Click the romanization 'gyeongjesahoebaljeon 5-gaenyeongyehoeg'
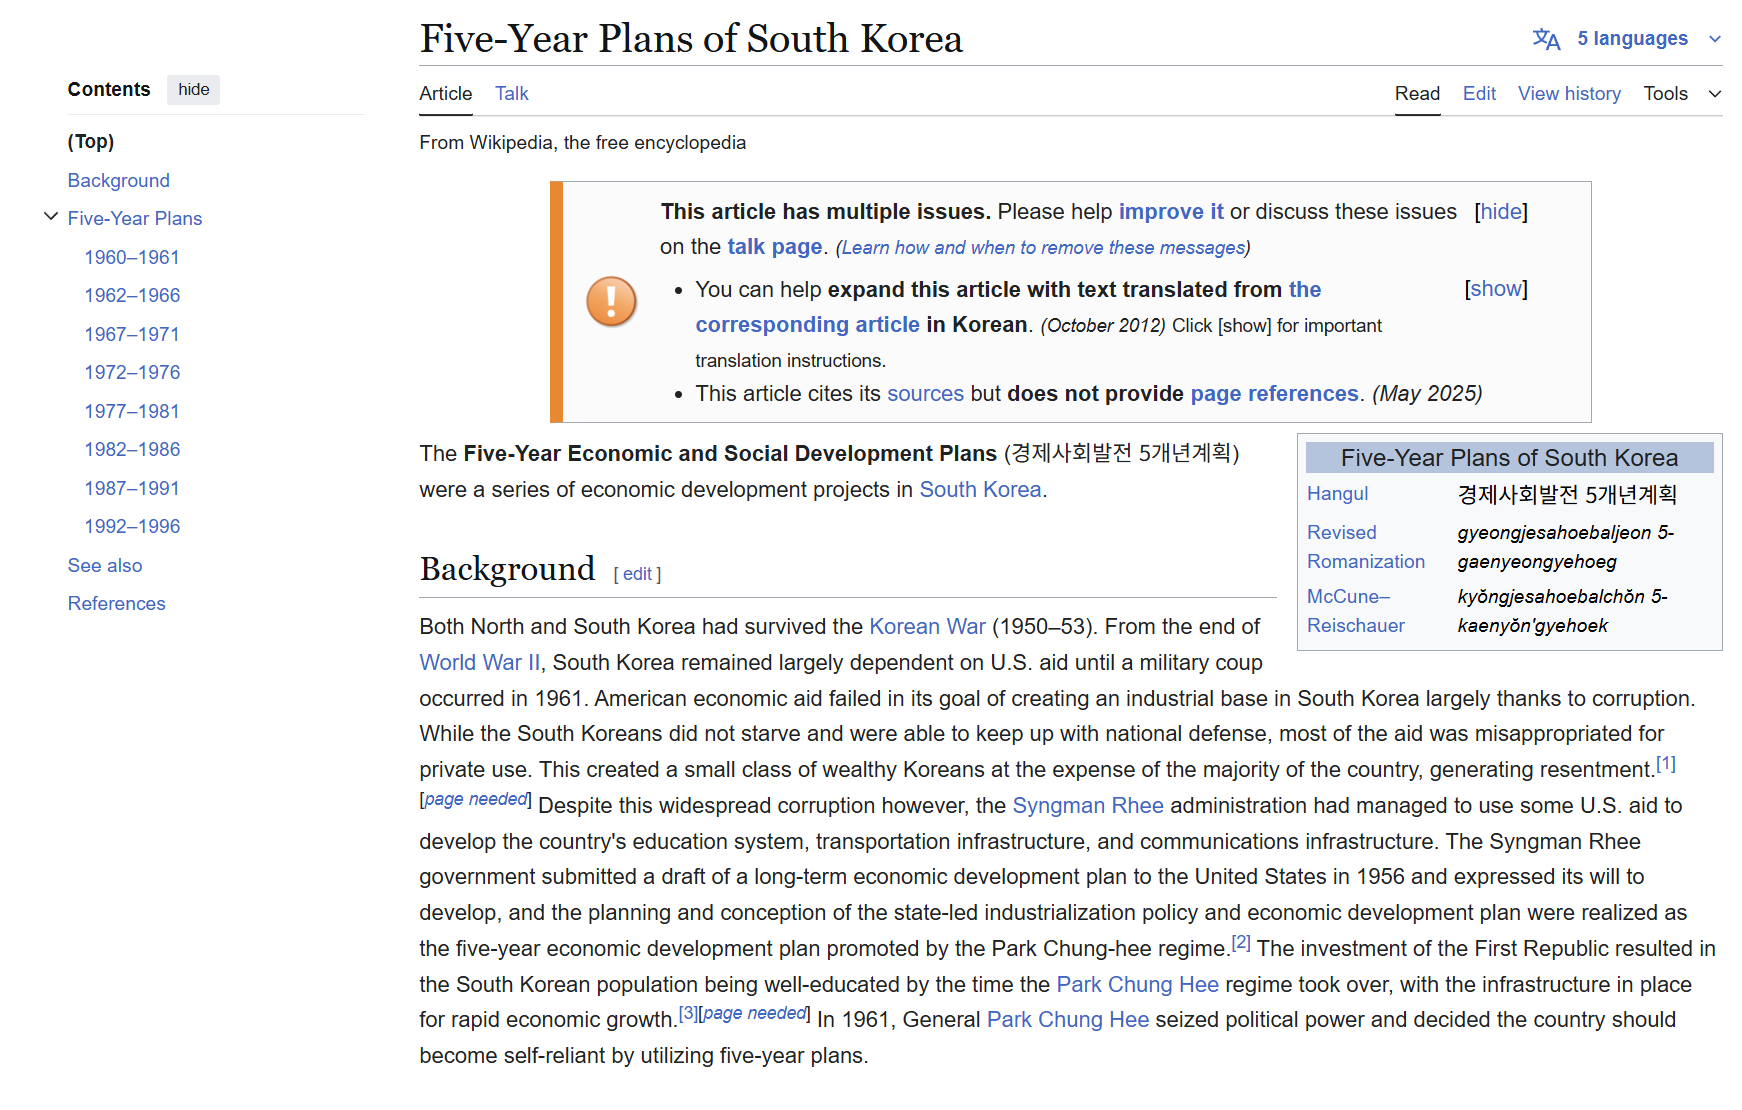 tap(1565, 547)
